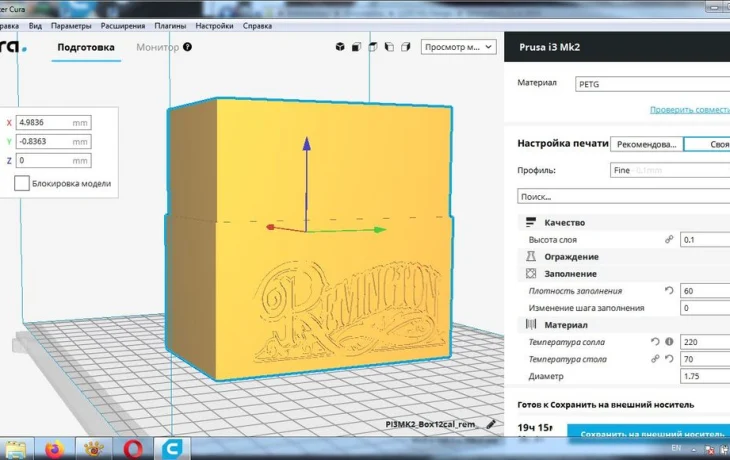Click the Поиск... settings search field
The height and width of the screenshot is (460, 730).
coord(623,196)
